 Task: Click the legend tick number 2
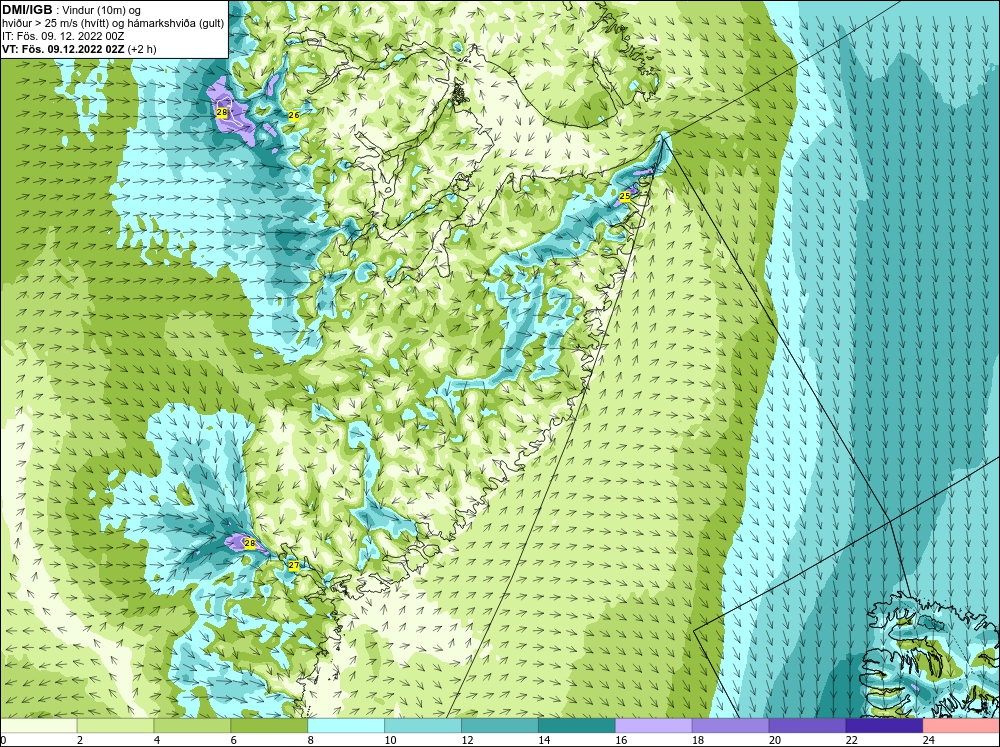coord(80,740)
